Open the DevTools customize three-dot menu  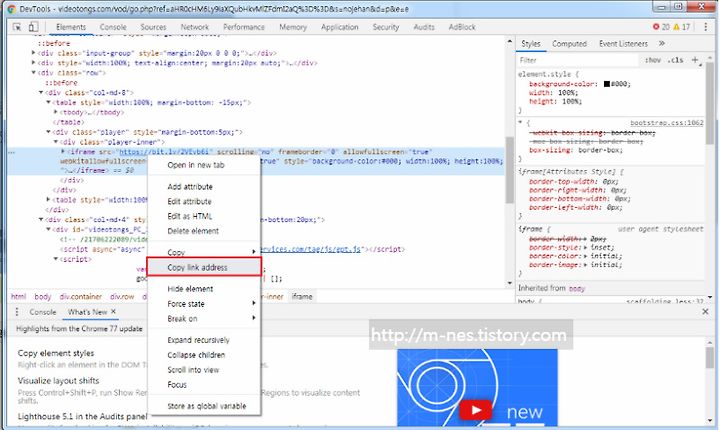click(x=706, y=27)
